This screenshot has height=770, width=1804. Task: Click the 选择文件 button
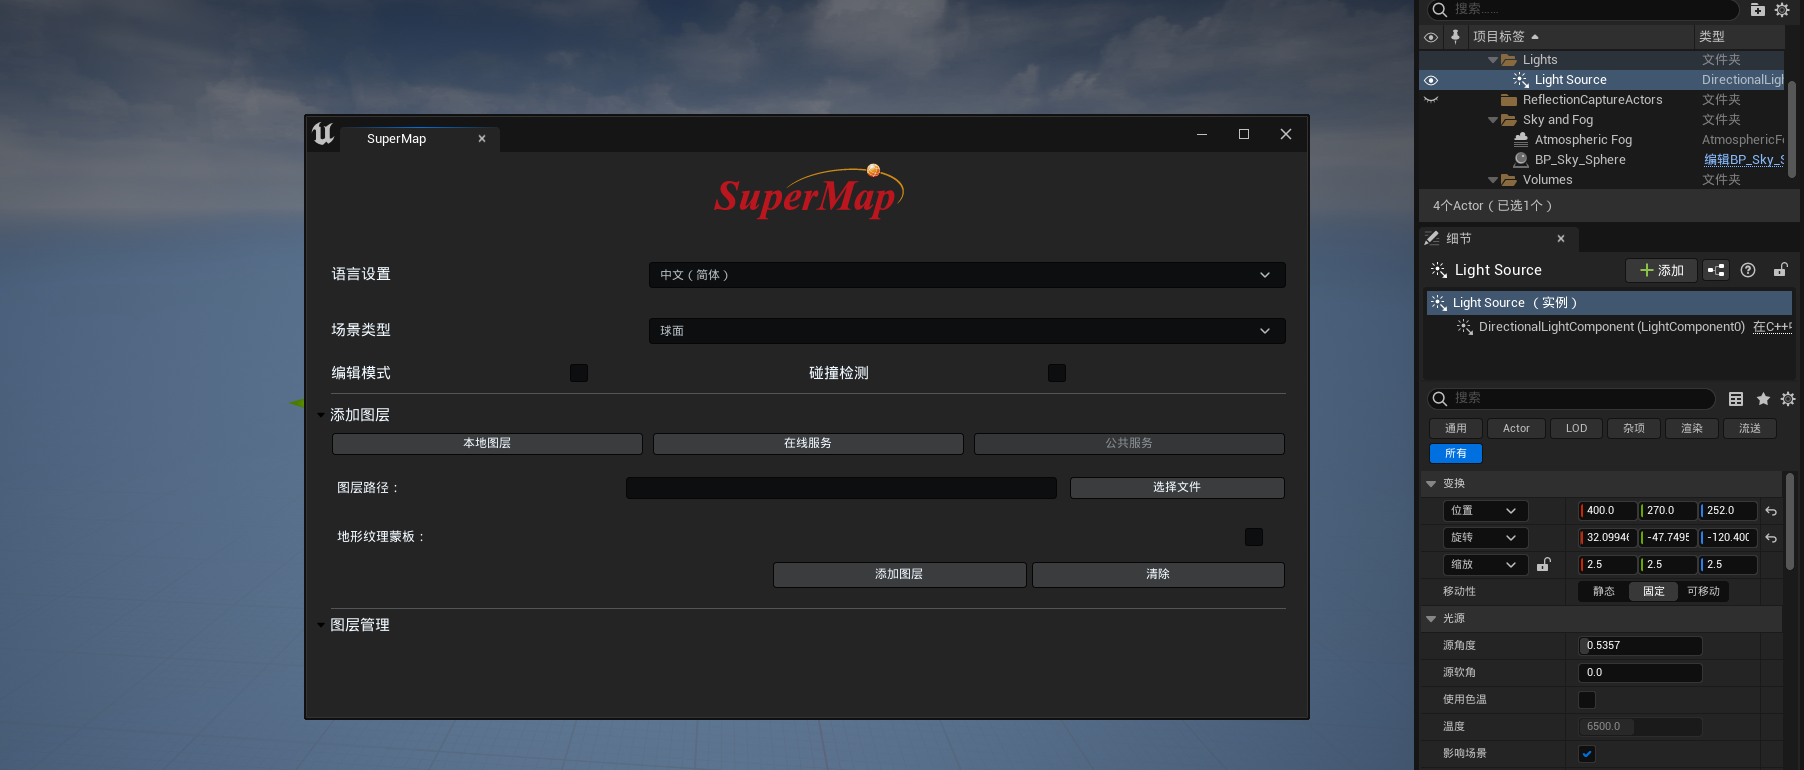point(1177,487)
